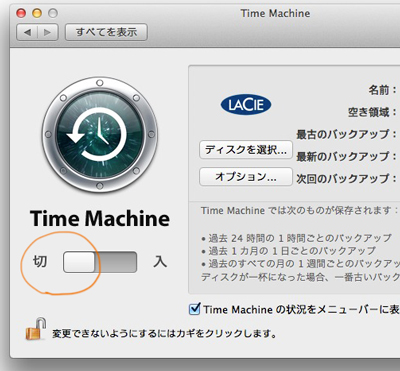This screenshot has width=400, height=371.
Task: Click the ディスクが一杯になった場合 text
Action: click(x=300, y=277)
